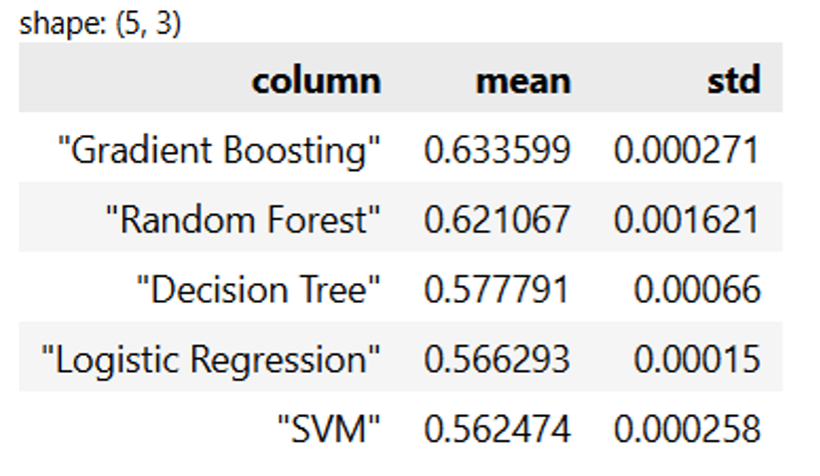Viewport: 820px width, 476px height.
Task: Click the mean value 0.562474
Action: (497, 430)
